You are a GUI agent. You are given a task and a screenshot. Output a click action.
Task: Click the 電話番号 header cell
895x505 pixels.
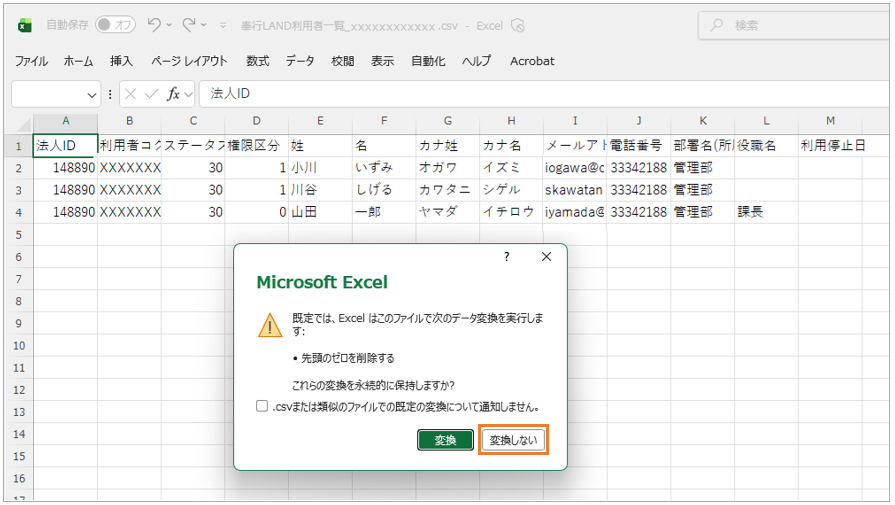[639, 146]
